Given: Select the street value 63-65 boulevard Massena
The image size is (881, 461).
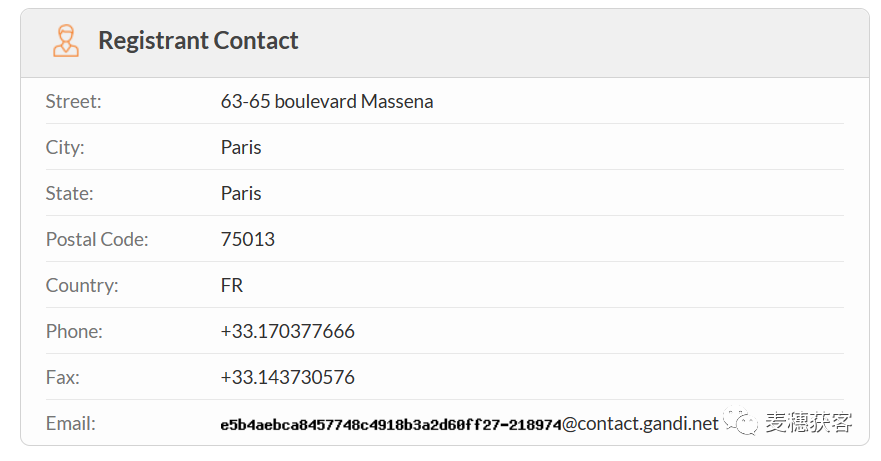Looking at the screenshot, I should point(326,102).
